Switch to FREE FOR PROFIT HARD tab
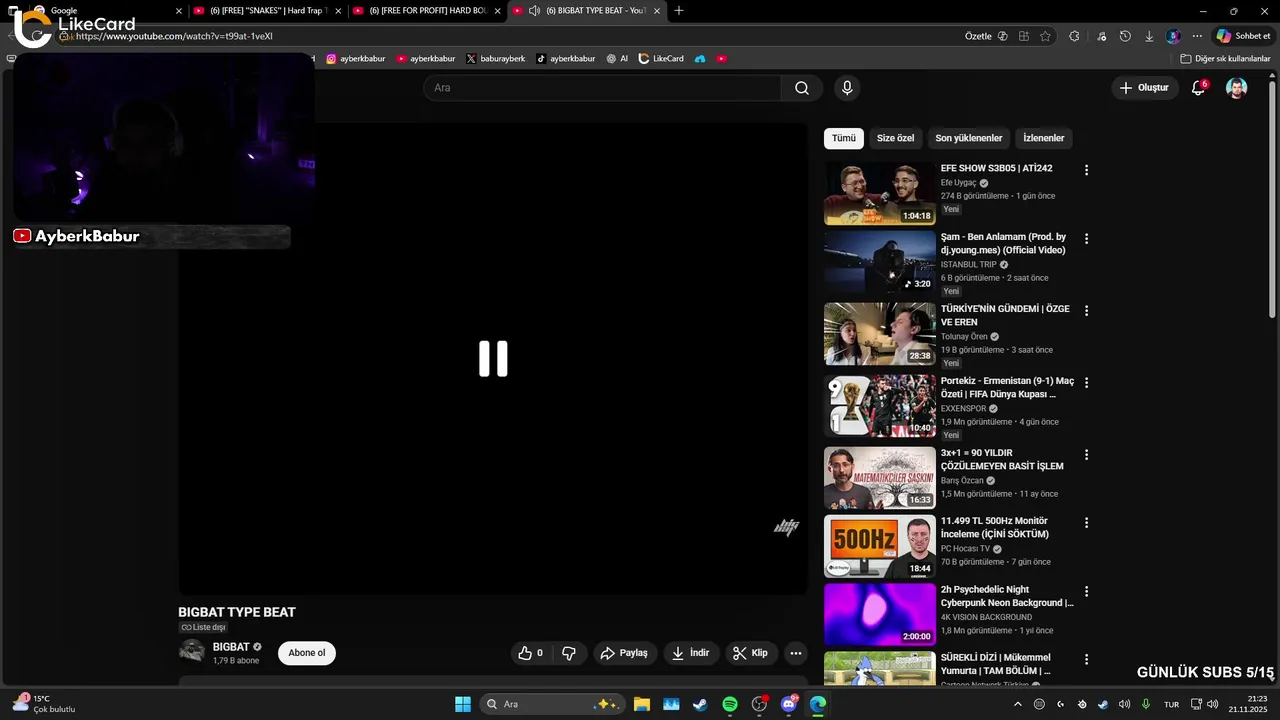1280x720 pixels. tap(427, 11)
